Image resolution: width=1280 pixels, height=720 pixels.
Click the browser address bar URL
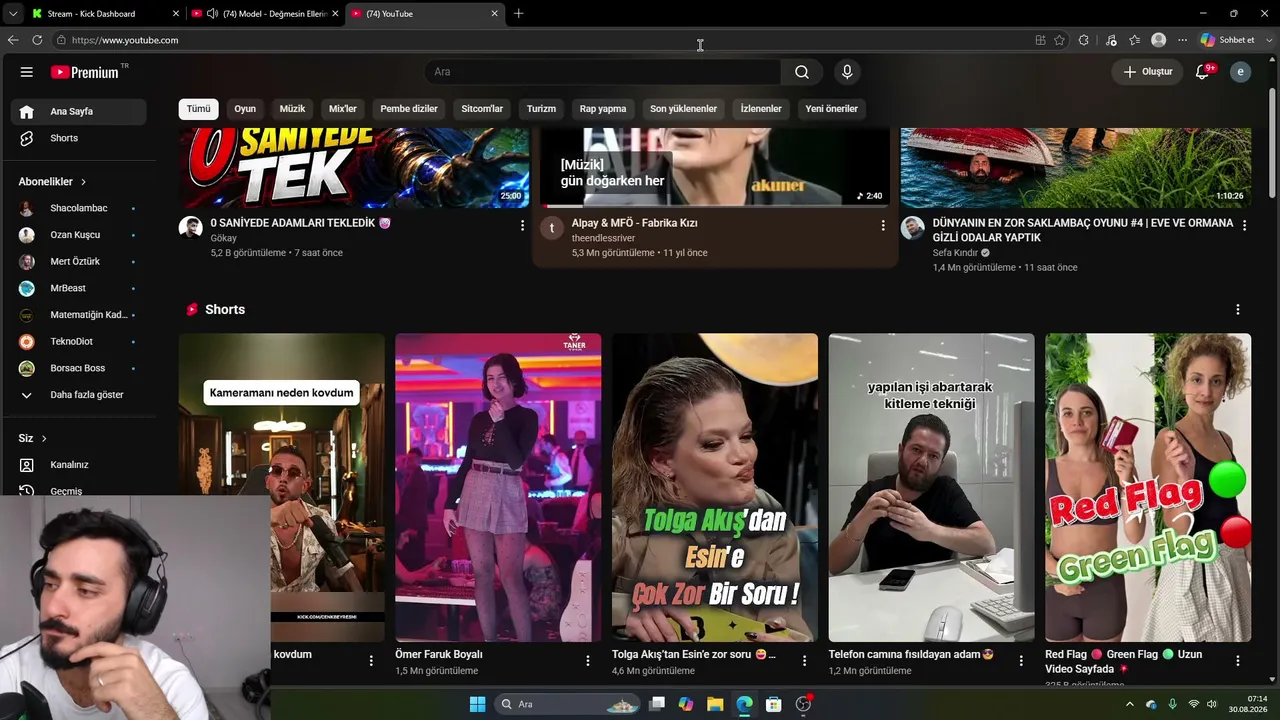coord(125,40)
